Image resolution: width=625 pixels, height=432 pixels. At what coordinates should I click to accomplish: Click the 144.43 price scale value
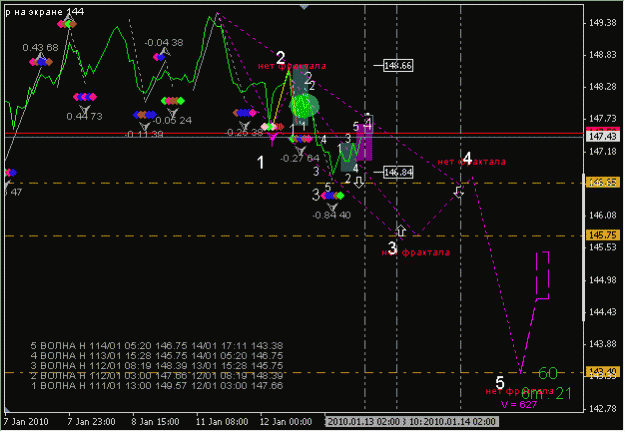pyautogui.click(x=603, y=312)
